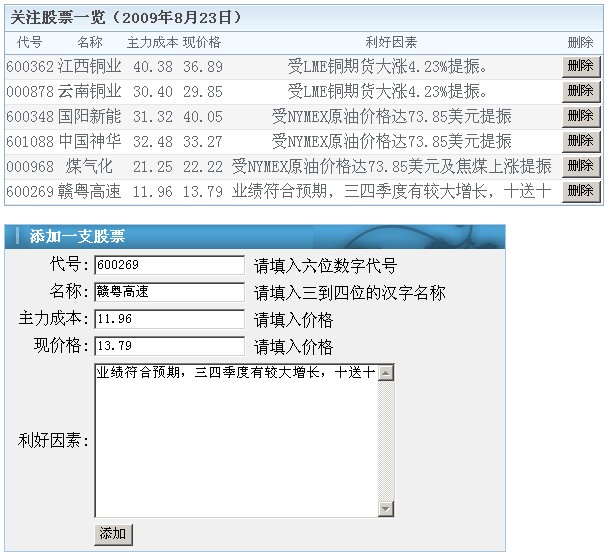The width and height of the screenshot is (609, 557).
Task: Select stock code 000878 cell
Action: tap(30, 92)
